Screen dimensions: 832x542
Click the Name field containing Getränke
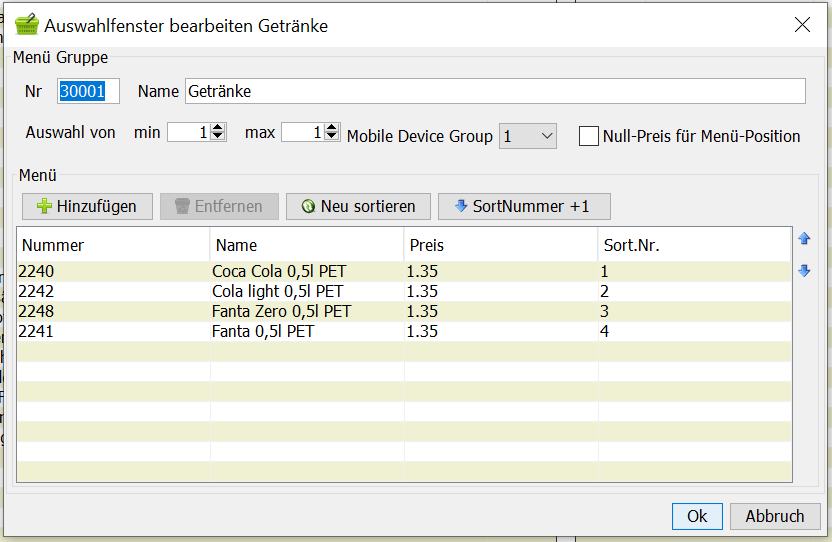(x=495, y=91)
